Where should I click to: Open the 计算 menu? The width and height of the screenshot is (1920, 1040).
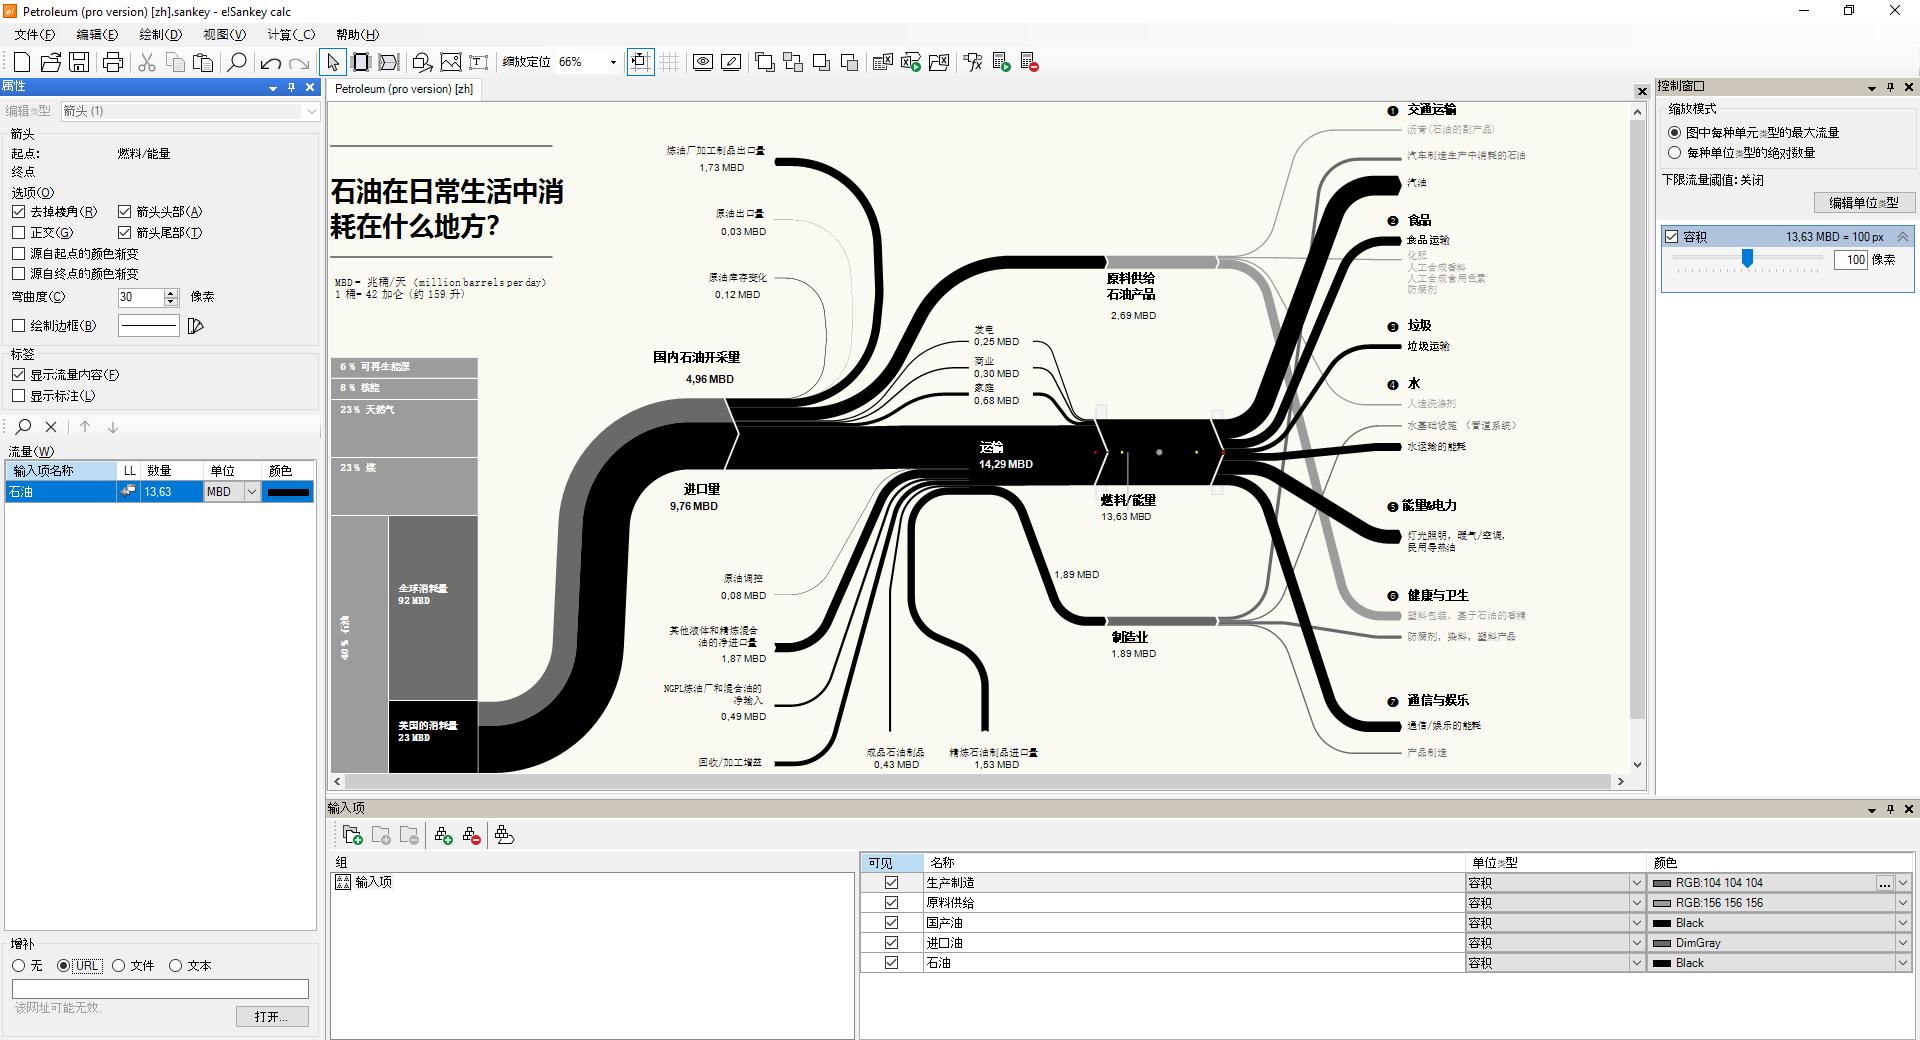[x=291, y=34]
